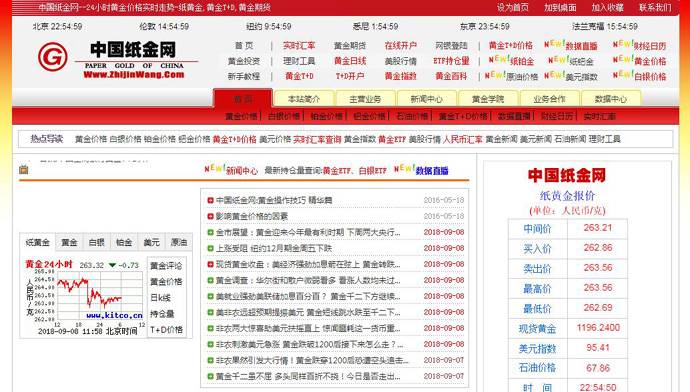Switch to the 新闻中心 tab
690x392 pixels.
pyautogui.click(x=426, y=99)
